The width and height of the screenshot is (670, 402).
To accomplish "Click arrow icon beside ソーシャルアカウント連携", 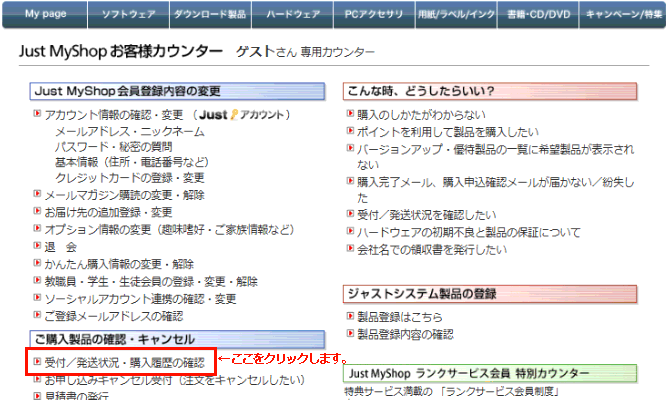I will (37, 297).
